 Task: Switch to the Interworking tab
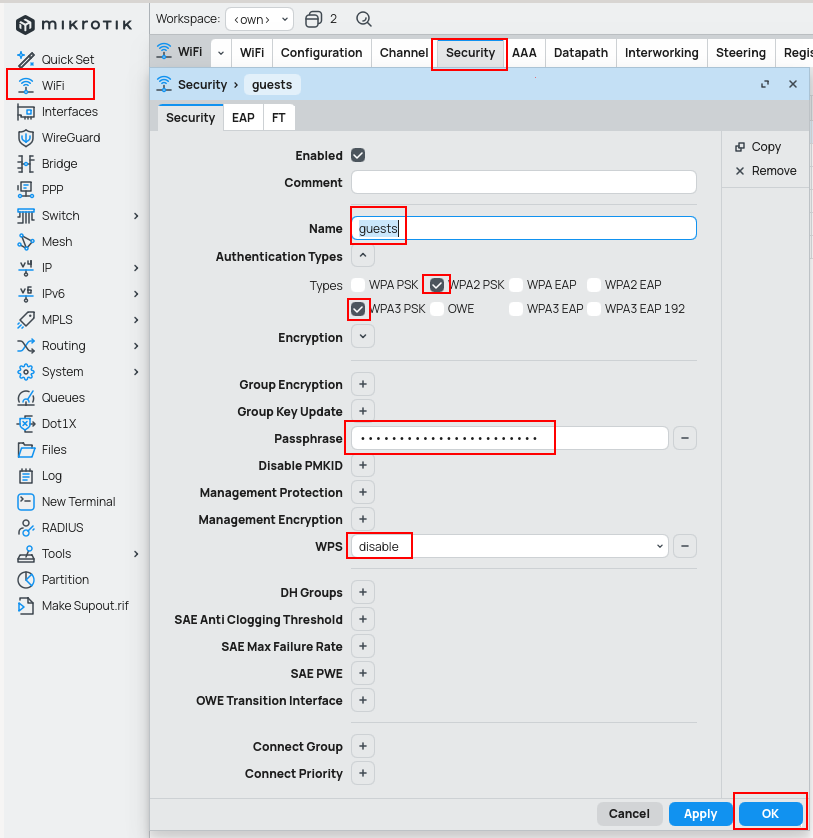pyautogui.click(x=662, y=53)
